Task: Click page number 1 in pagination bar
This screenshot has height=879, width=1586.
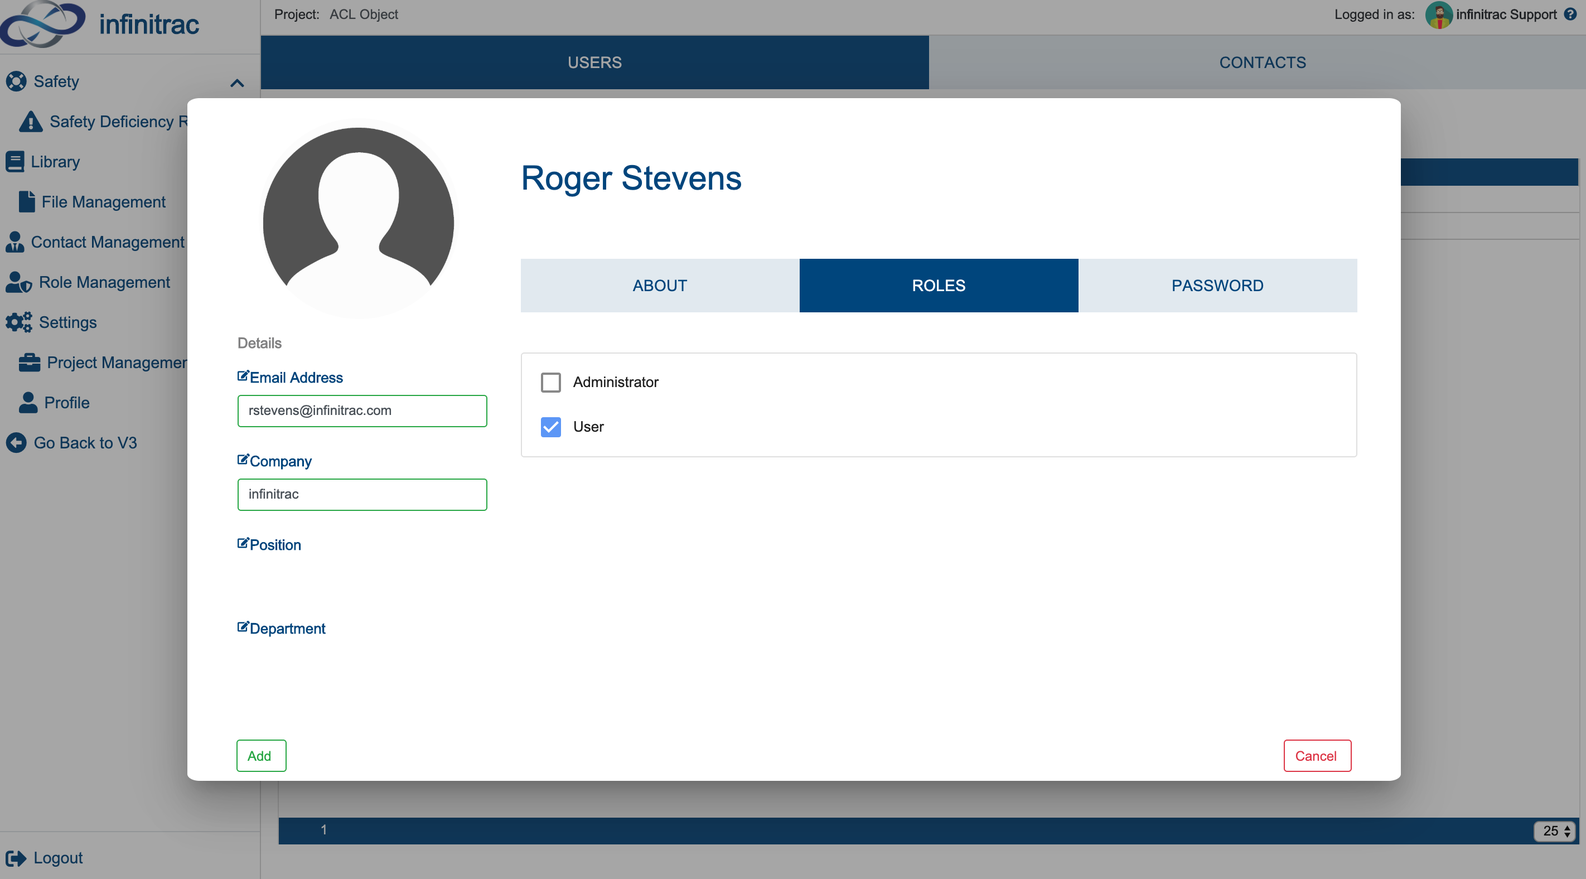Action: point(323,830)
